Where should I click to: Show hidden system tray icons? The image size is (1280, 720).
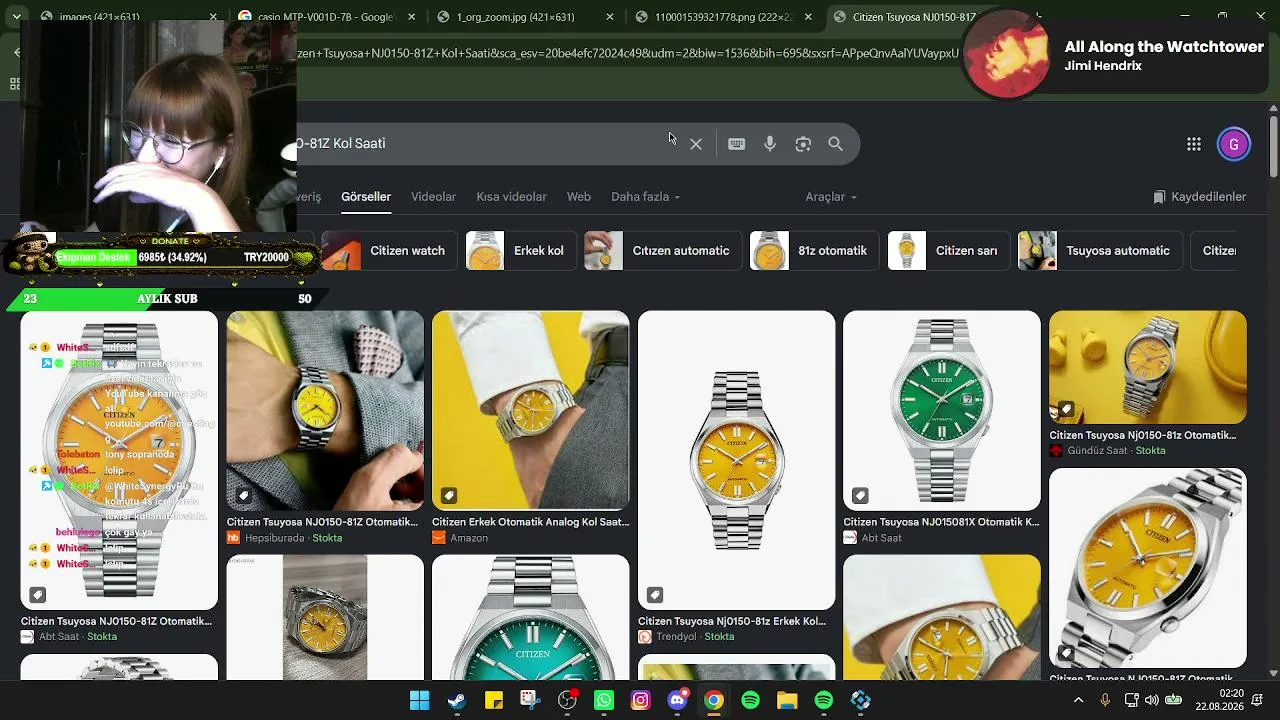coord(1078,700)
